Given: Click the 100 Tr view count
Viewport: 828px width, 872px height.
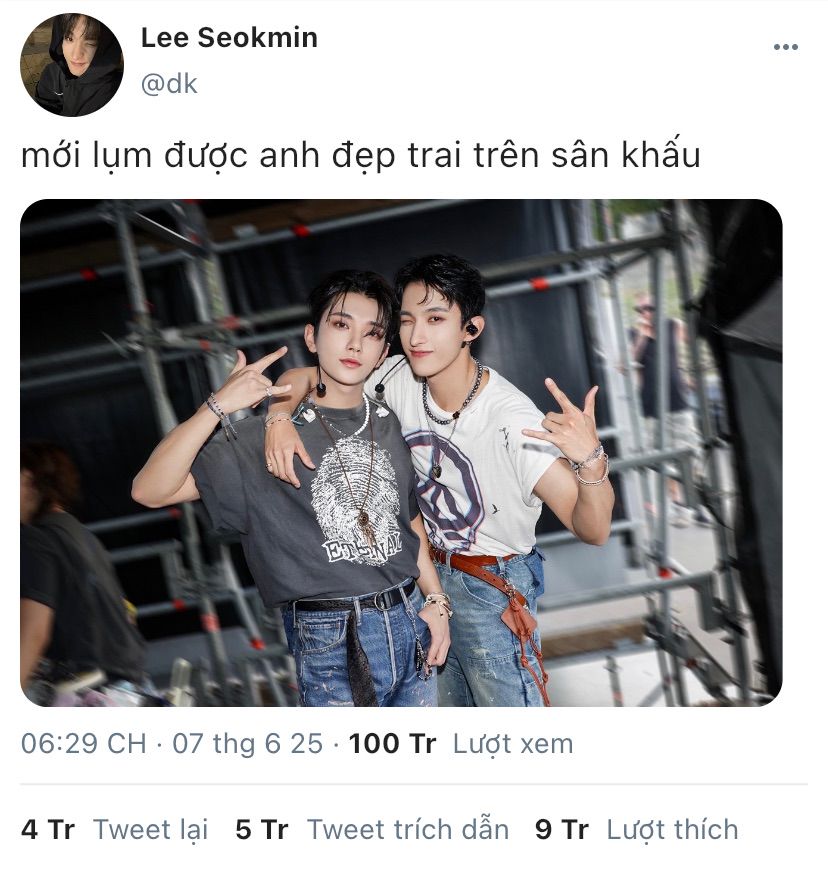Looking at the screenshot, I should point(392,744).
